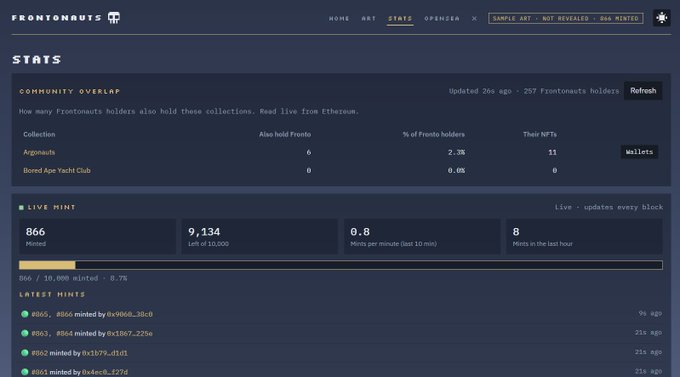Open token #864 link
This screenshot has width=680, height=377.
click(64, 333)
